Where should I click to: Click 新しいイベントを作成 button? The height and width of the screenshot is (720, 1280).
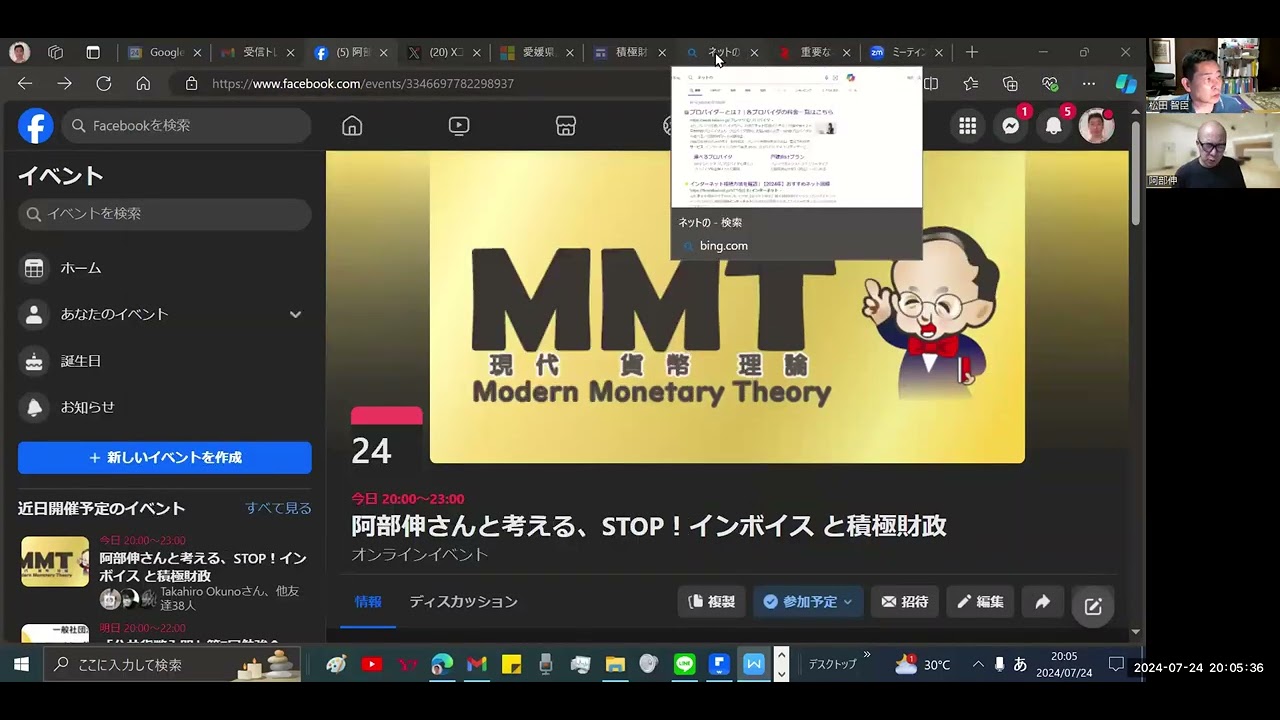[x=165, y=458]
